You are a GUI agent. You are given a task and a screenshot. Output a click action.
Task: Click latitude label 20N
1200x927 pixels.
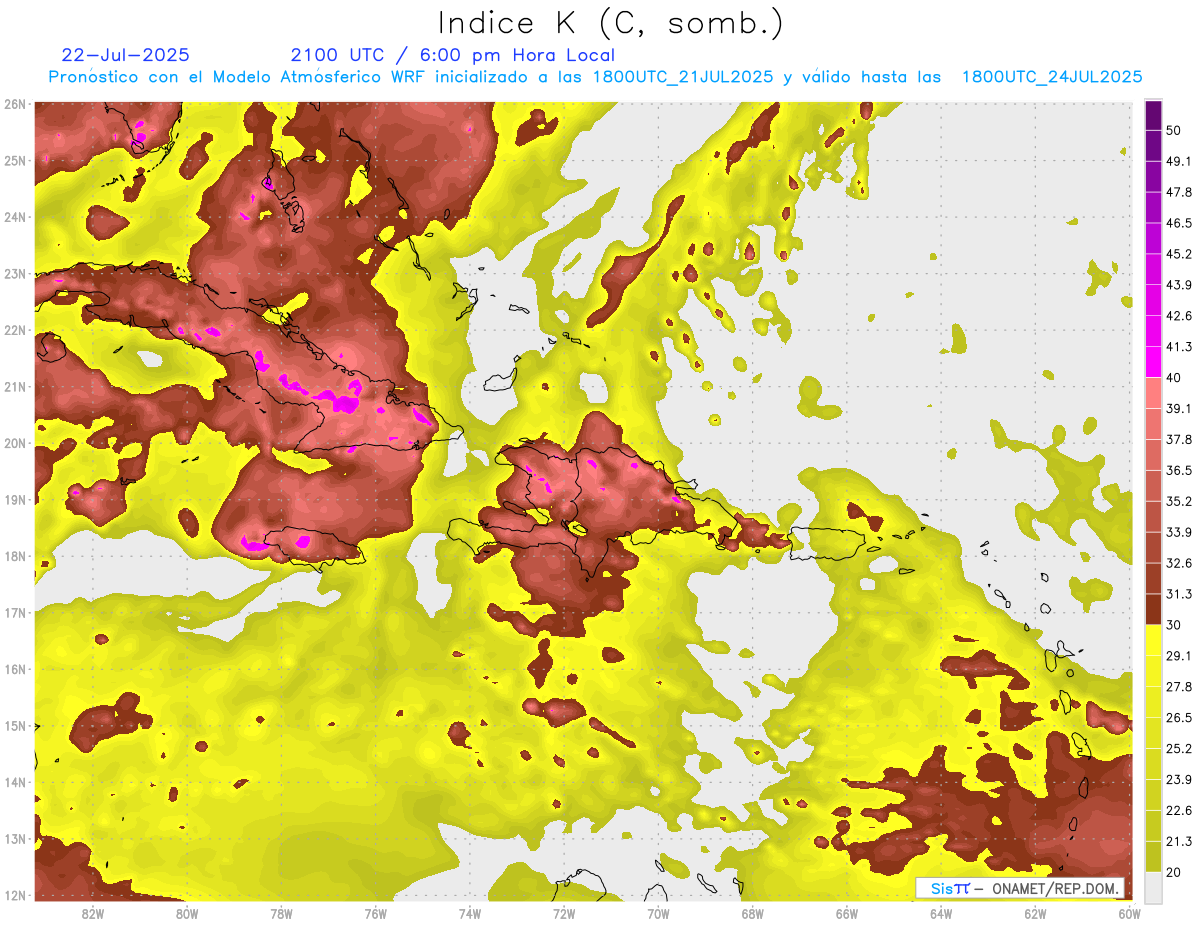click(15, 443)
